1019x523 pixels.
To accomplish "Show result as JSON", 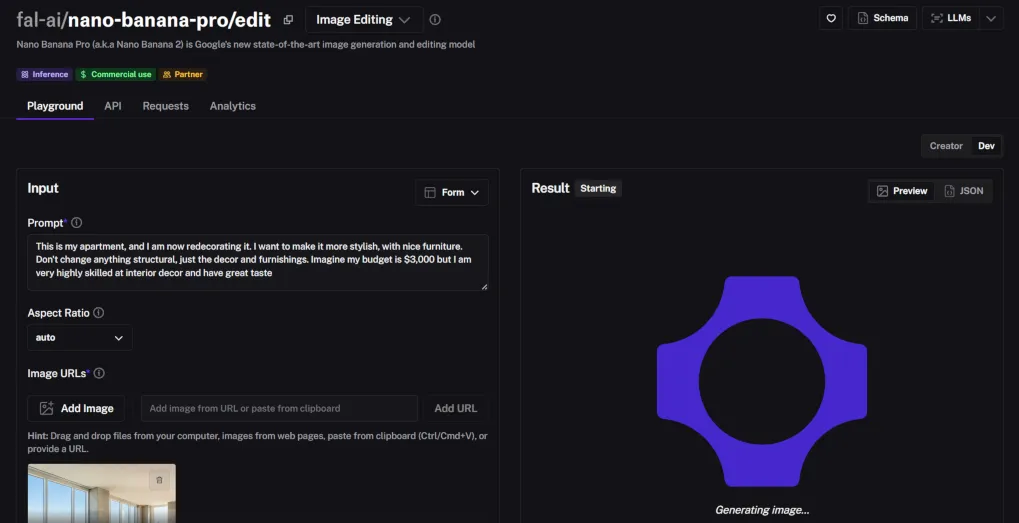I will tap(963, 191).
